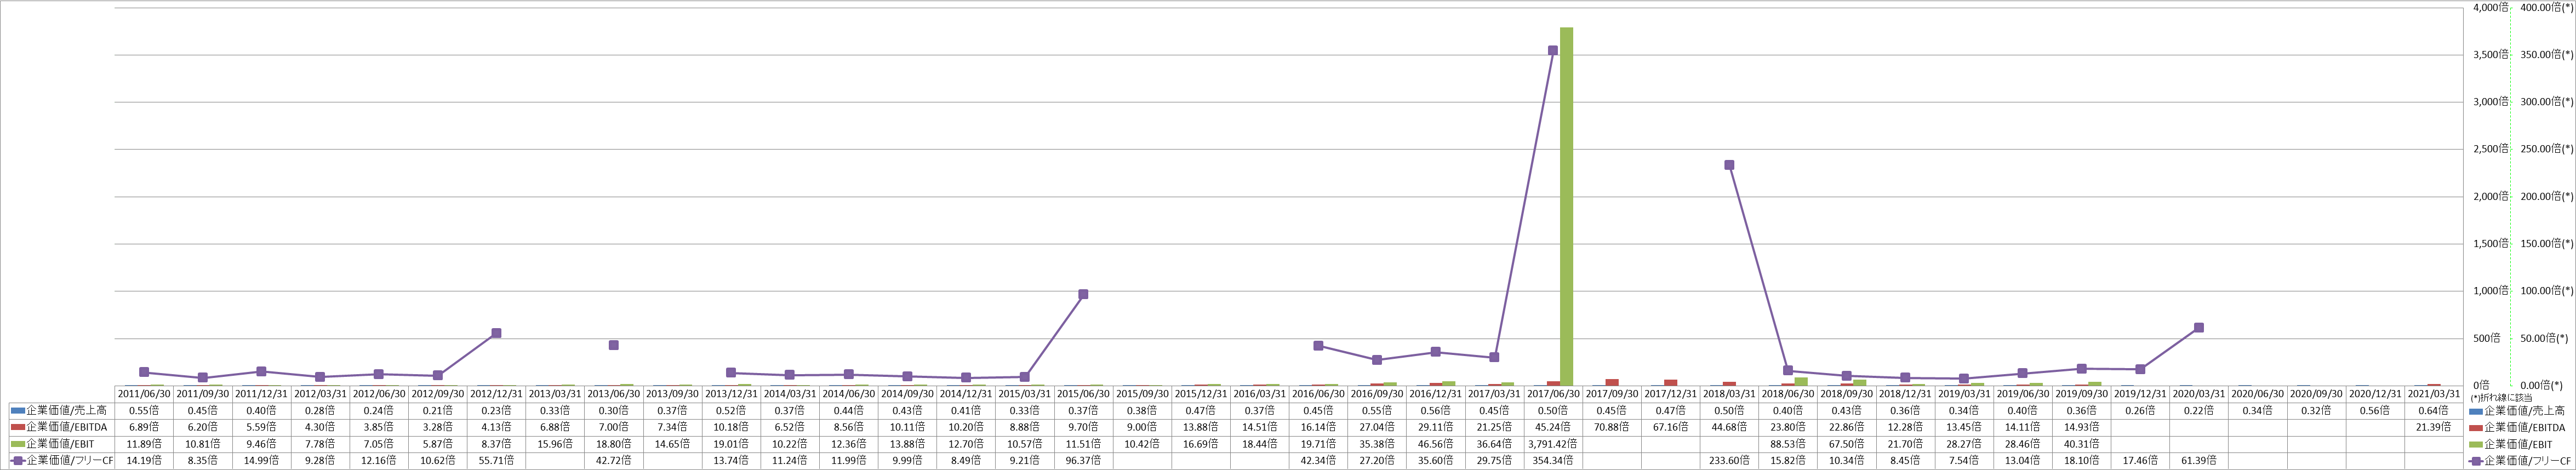Select the 45.24倍 EBITDA cell under 2017/06/30
The image size is (2576, 470).
(x=1553, y=427)
